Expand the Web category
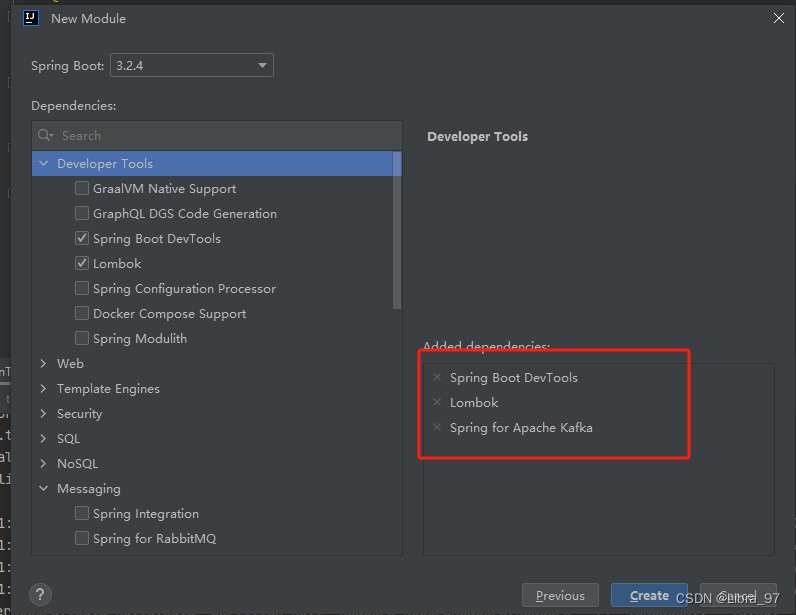The width and height of the screenshot is (796, 615). (44, 363)
